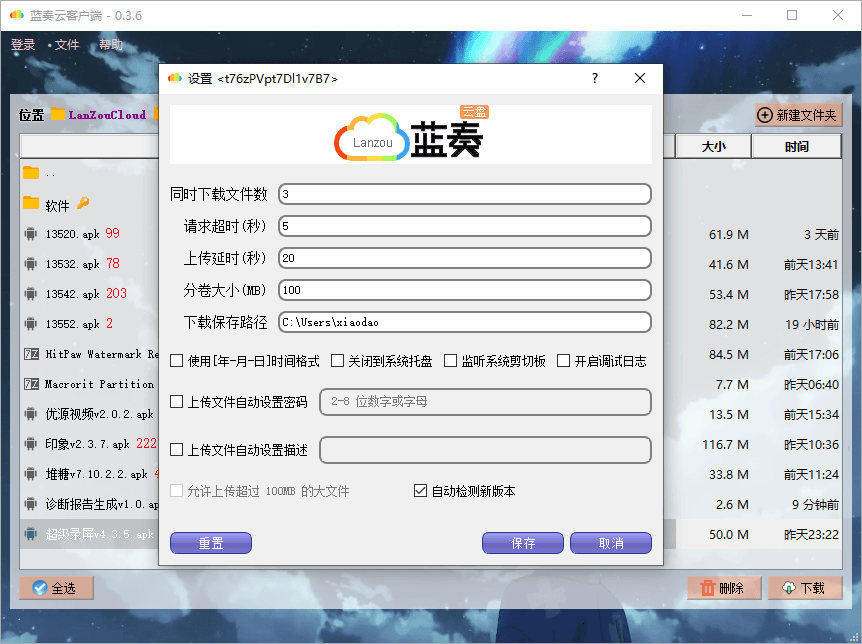Open the 帮助 menu
862x644 pixels.
111,44
